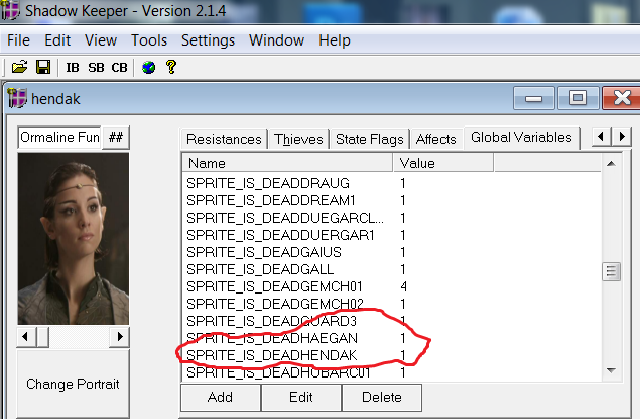
Task: Click the hendak window shield icon
Action: 17,98
